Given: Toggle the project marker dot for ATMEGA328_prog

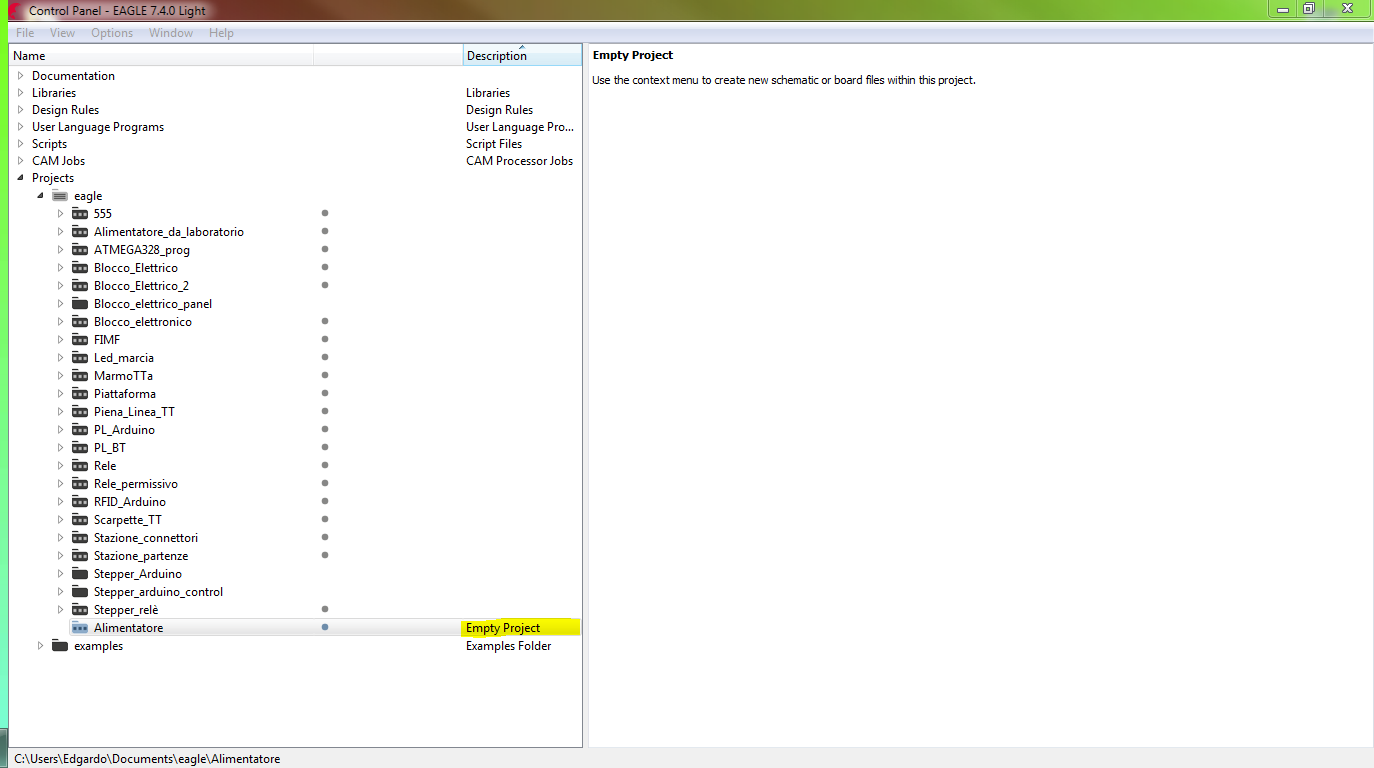Looking at the screenshot, I should (x=325, y=249).
